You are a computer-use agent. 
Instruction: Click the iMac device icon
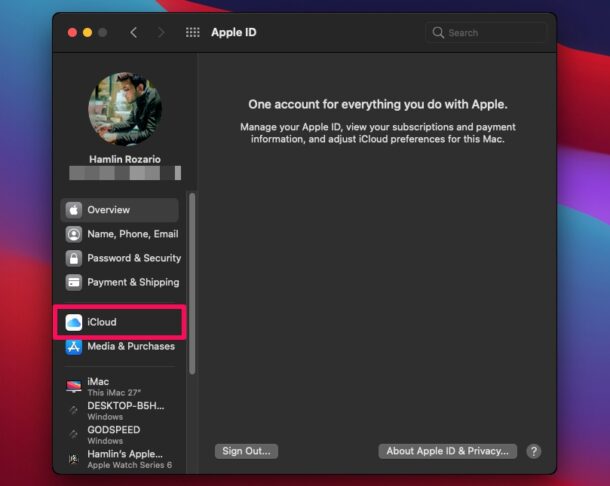click(74, 386)
